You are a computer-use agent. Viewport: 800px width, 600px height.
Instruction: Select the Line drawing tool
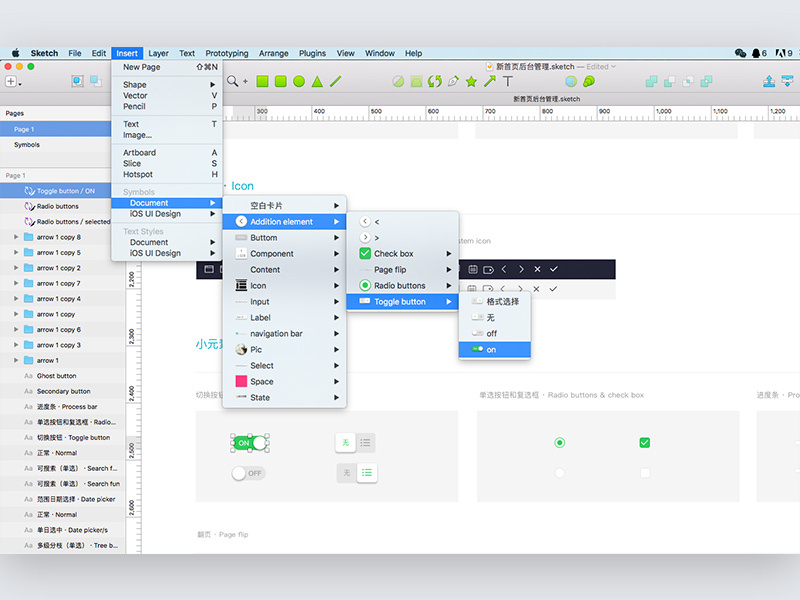[x=336, y=82]
